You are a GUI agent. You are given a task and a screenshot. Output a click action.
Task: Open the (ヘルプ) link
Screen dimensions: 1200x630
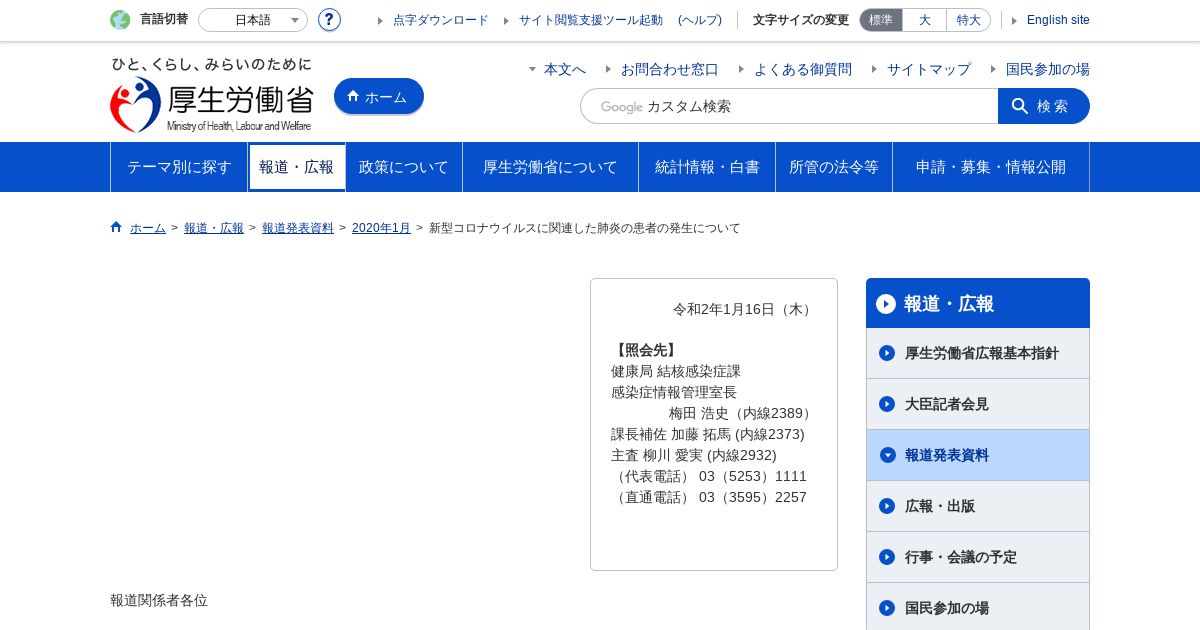click(700, 20)
